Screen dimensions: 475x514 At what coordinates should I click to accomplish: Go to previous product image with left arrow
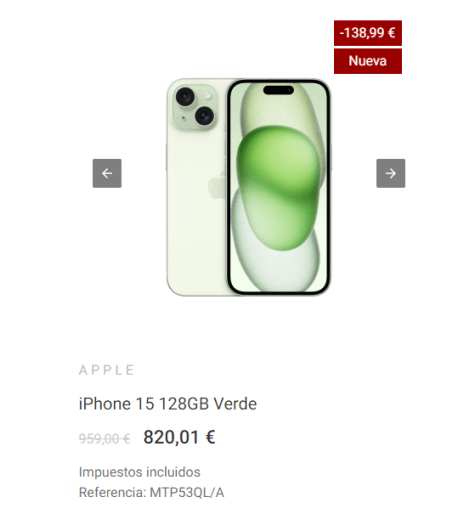tap(107, 173)
